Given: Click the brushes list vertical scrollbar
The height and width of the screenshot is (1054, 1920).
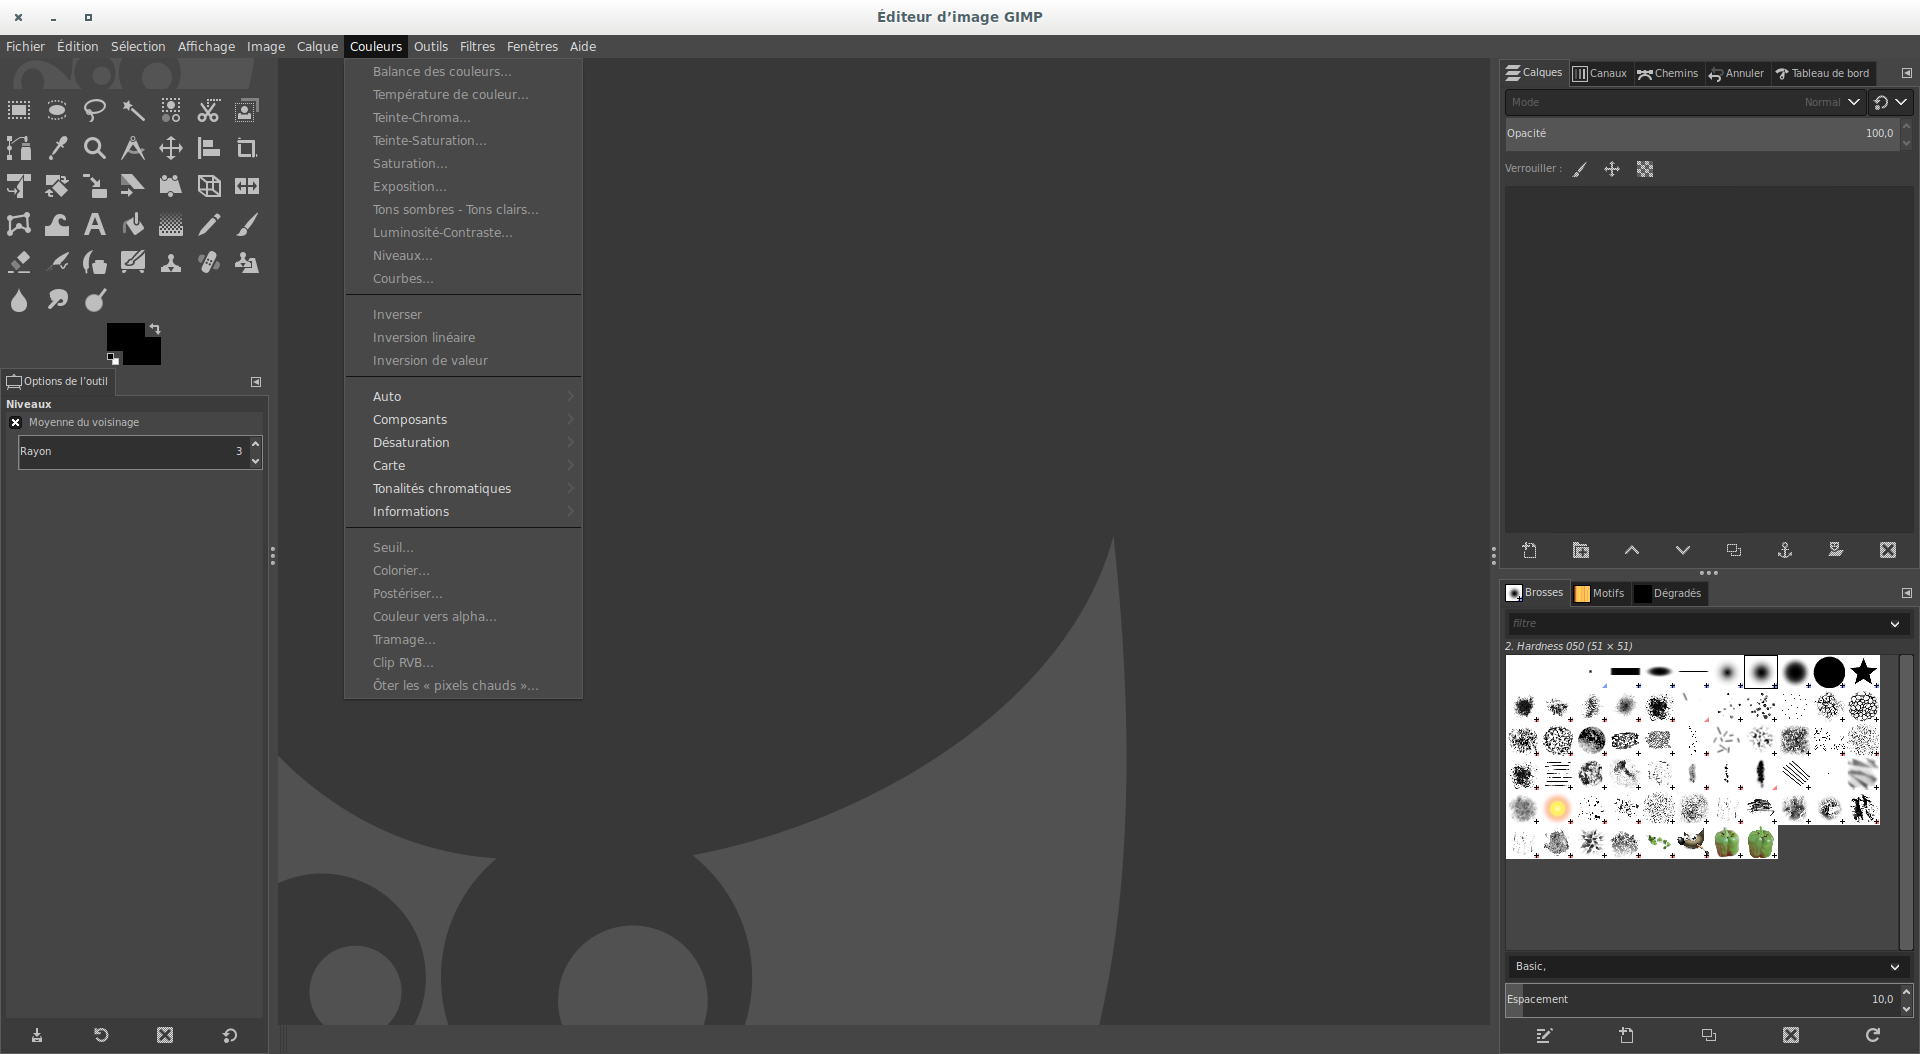Looking at the screenshot, I should coord(1906,802).
